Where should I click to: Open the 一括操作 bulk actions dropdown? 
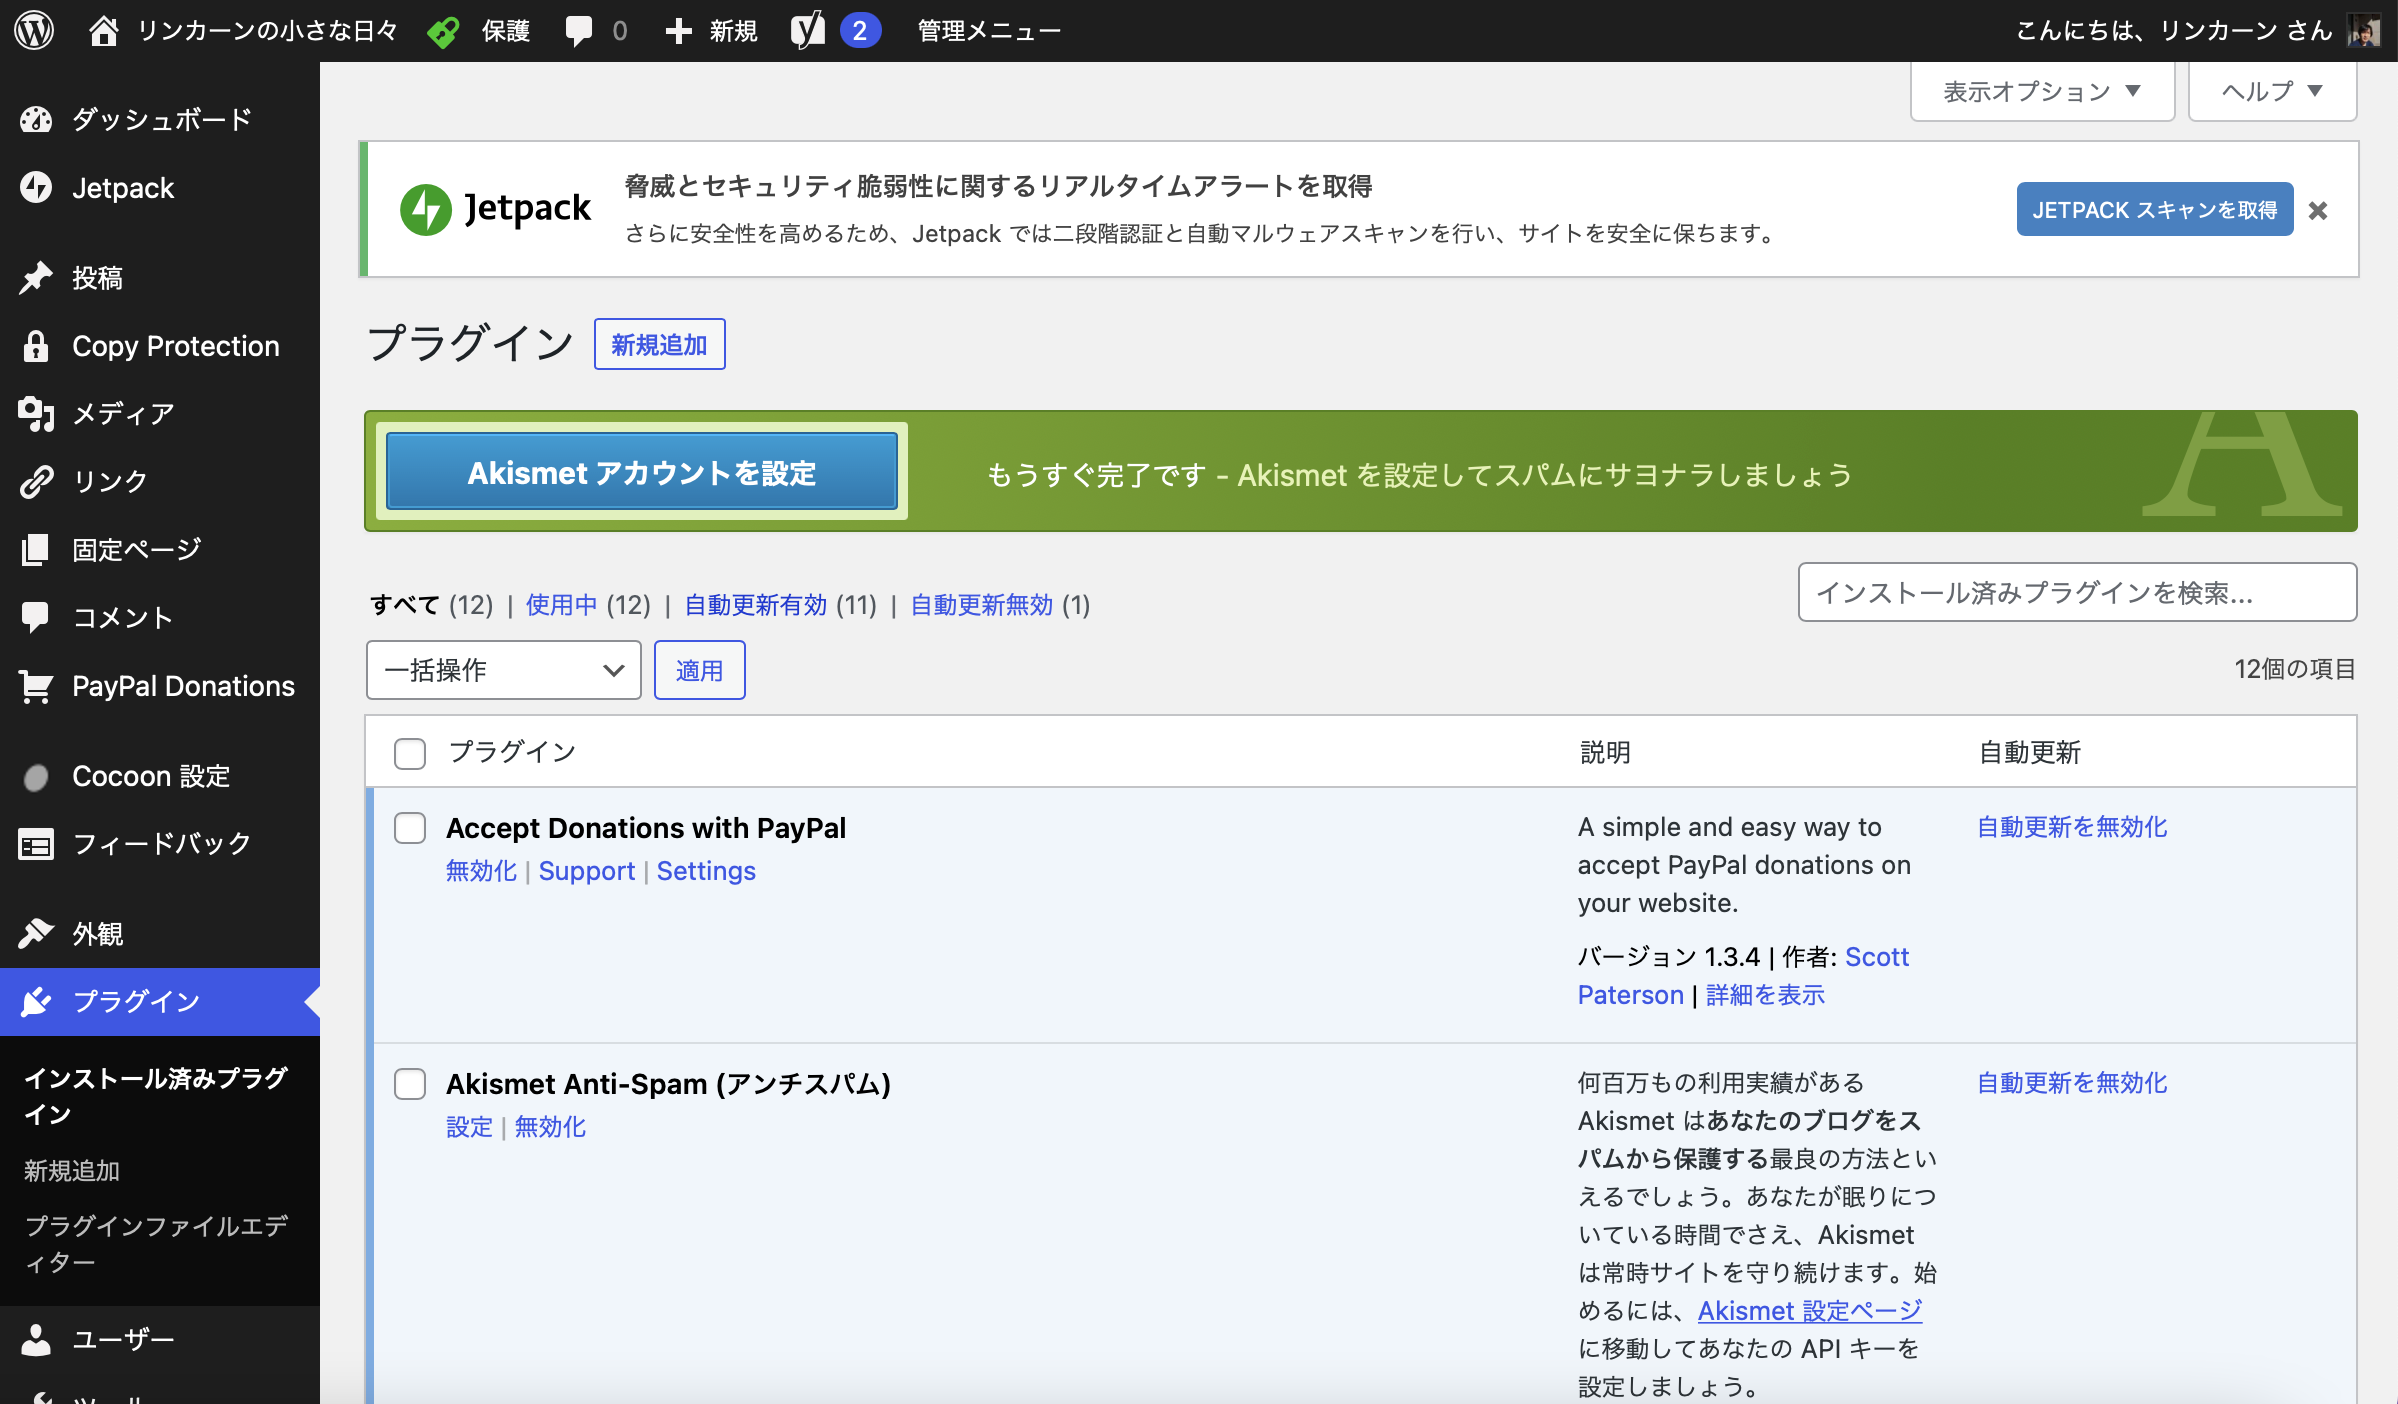(x=504, y=670)
